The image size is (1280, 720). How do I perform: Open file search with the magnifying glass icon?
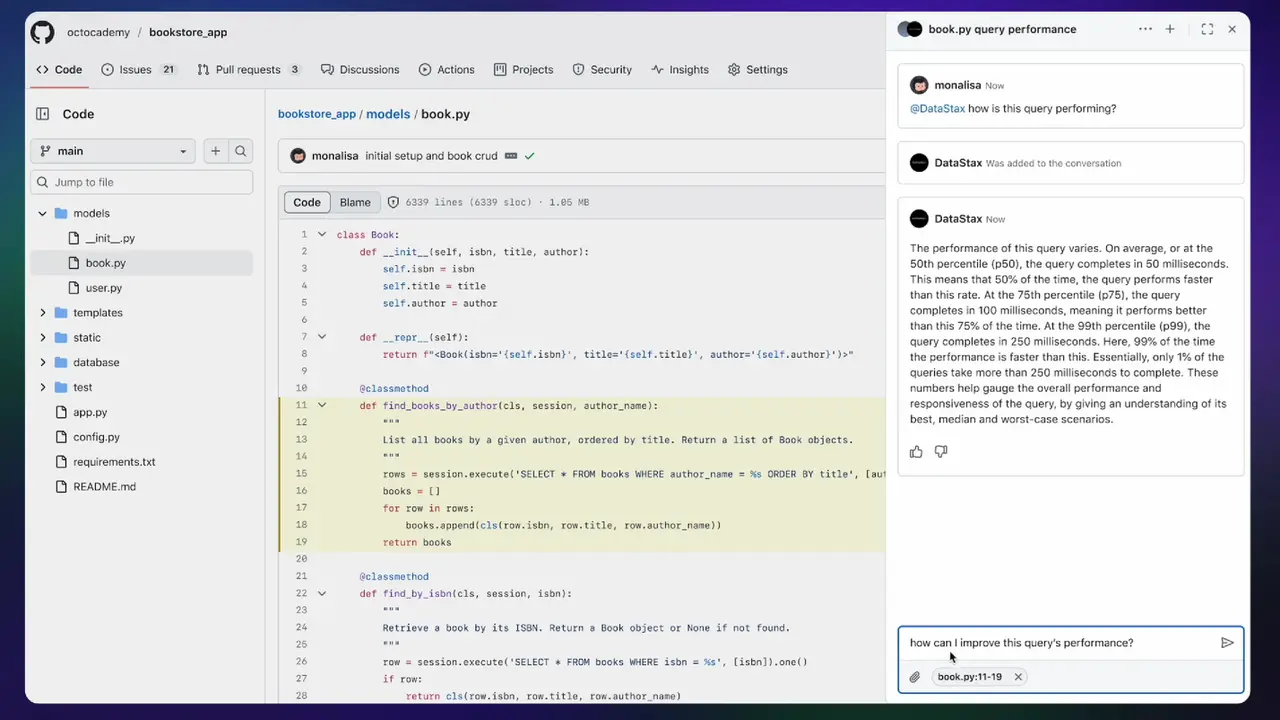[x=241, y=150]
